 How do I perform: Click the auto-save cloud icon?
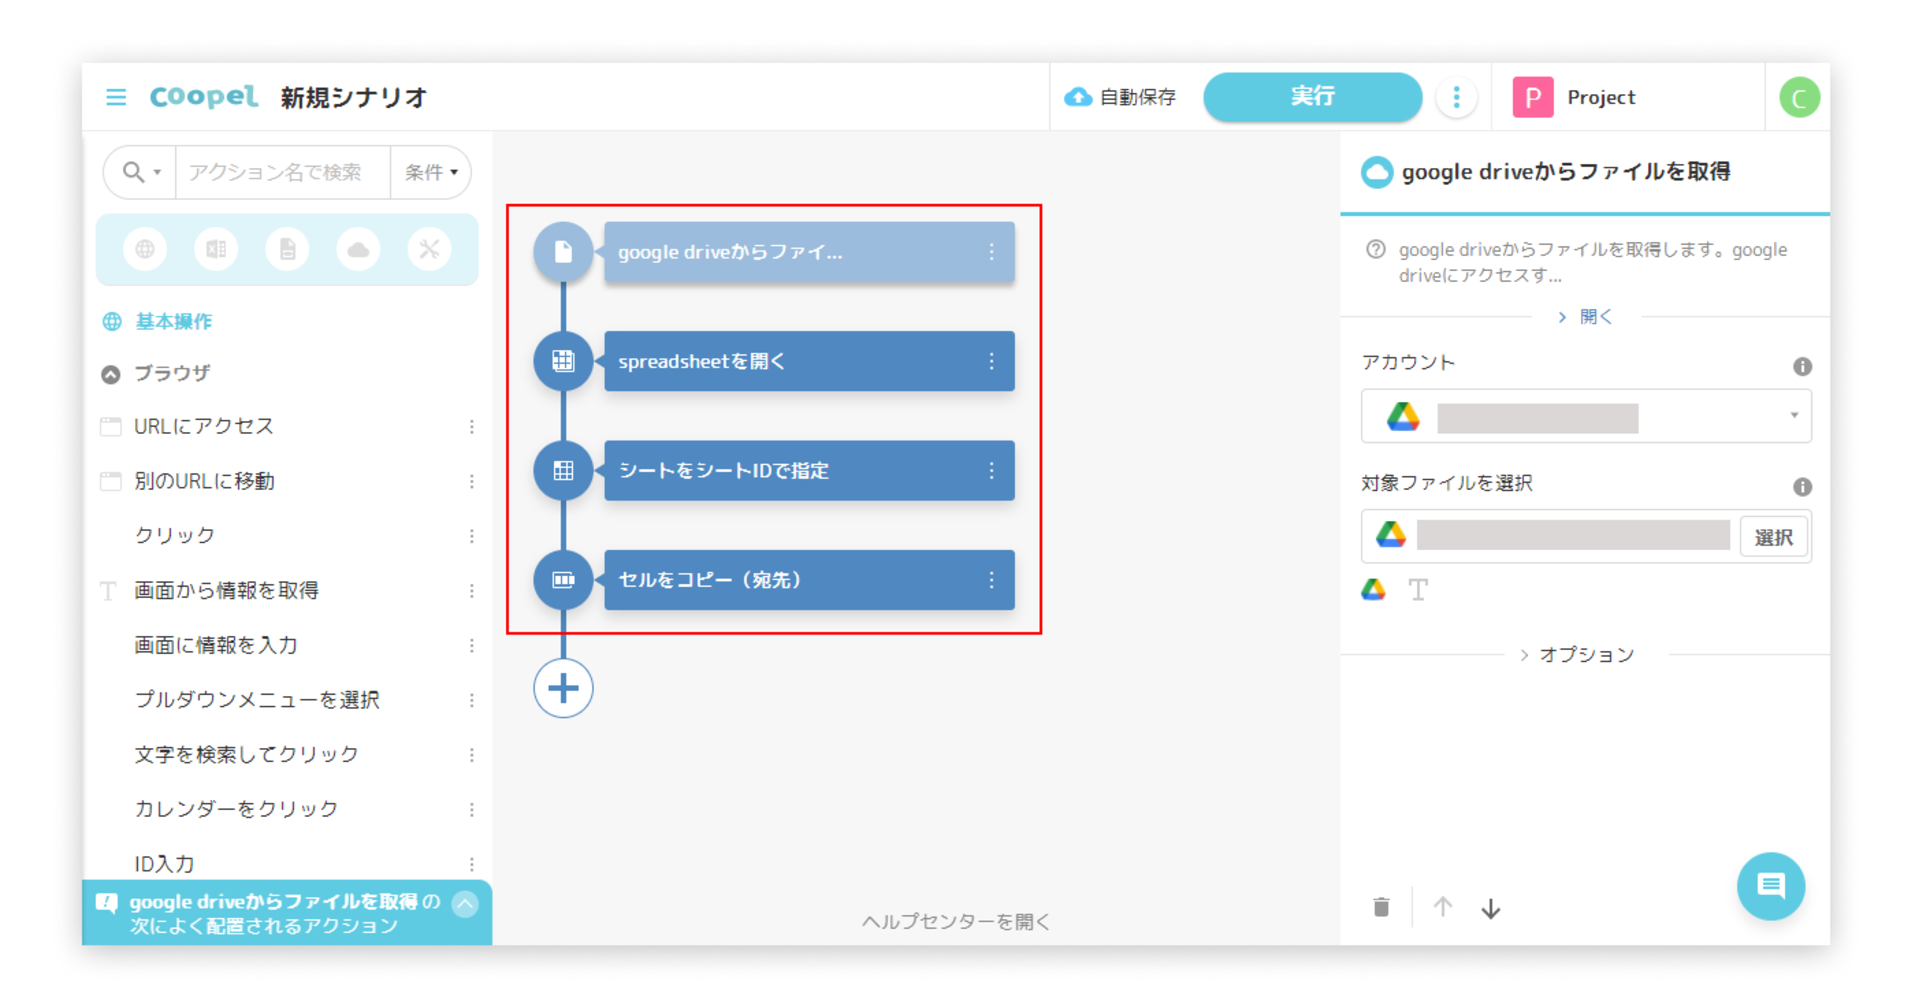(x=1078, y=97)
